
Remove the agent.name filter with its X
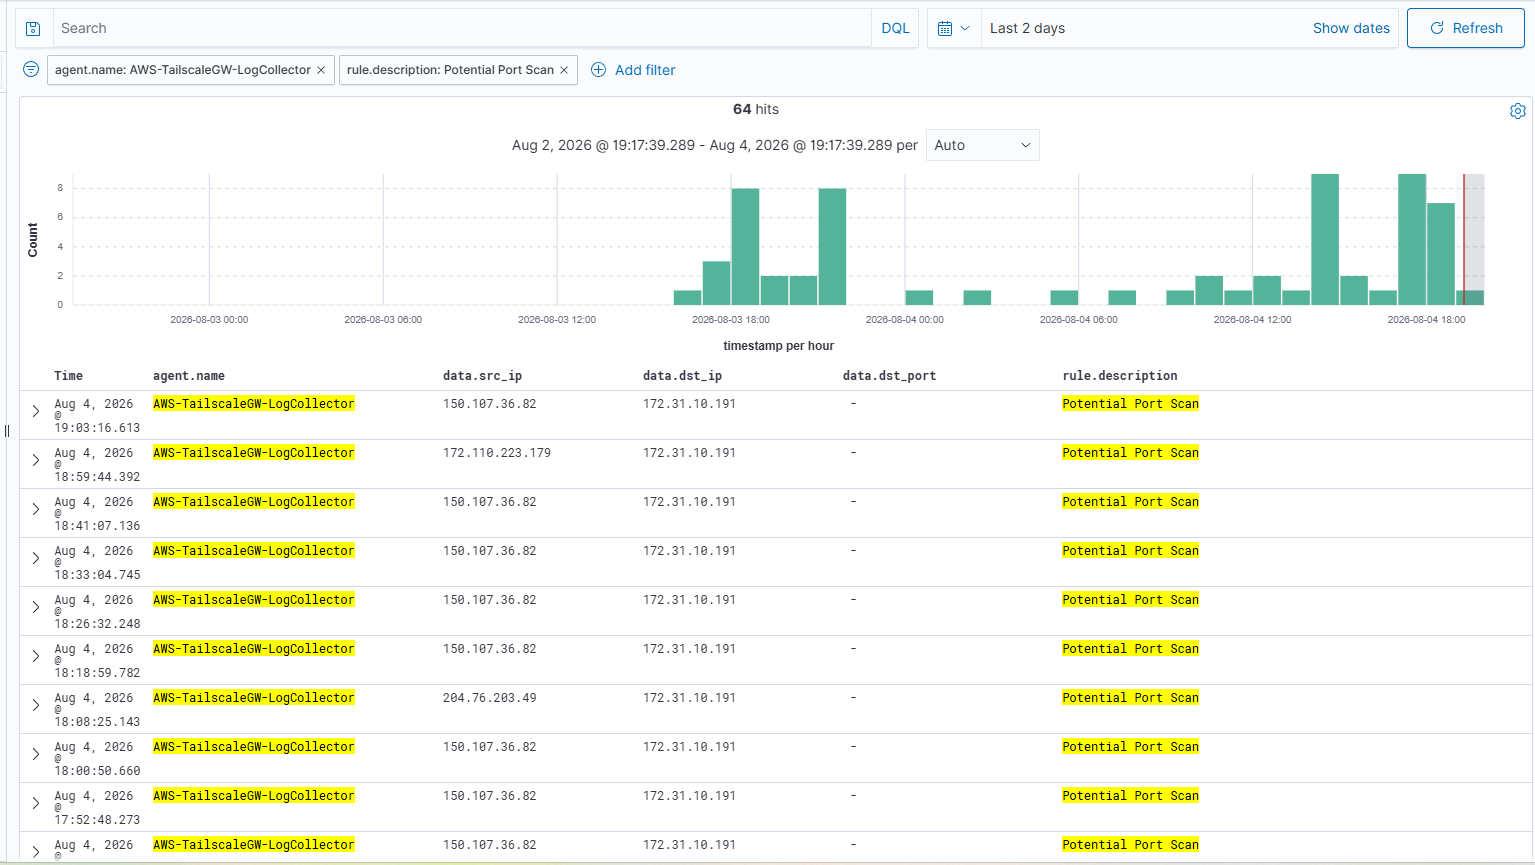pyautogui.click(x=321, y=70)
